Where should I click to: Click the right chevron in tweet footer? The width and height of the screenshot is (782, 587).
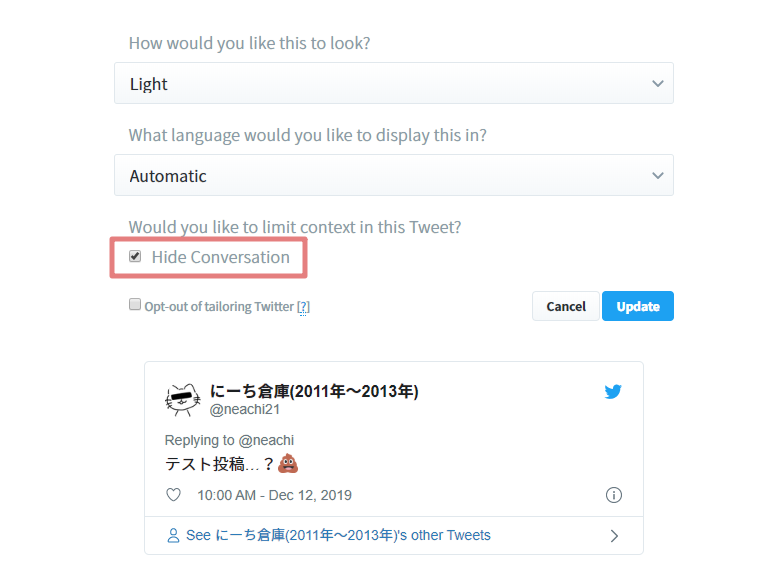point(614,536)
